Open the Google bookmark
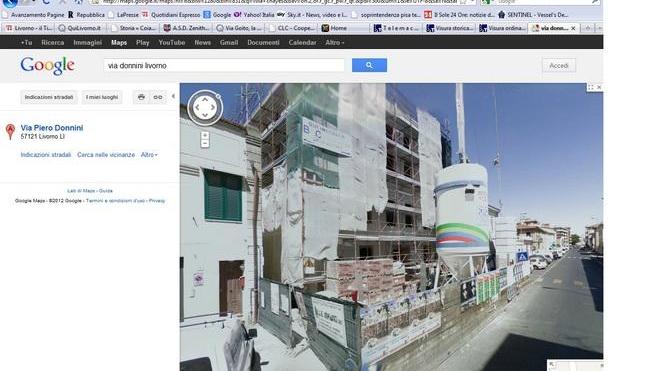 [x=217, y=15]
